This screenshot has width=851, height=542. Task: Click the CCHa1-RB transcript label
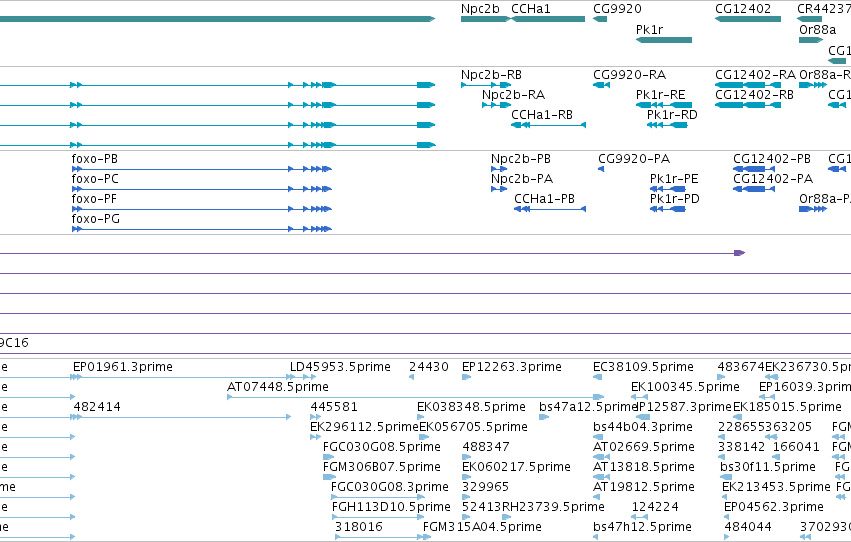(x=542, y=115)
